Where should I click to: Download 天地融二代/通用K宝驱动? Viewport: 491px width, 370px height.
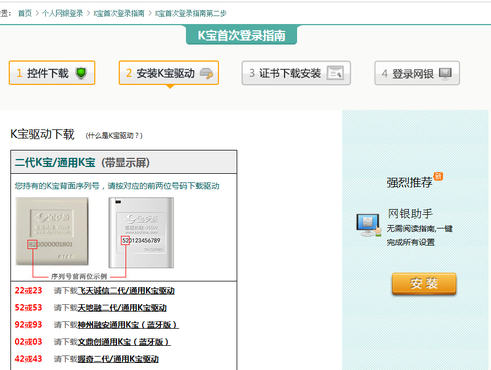point(122,308)
